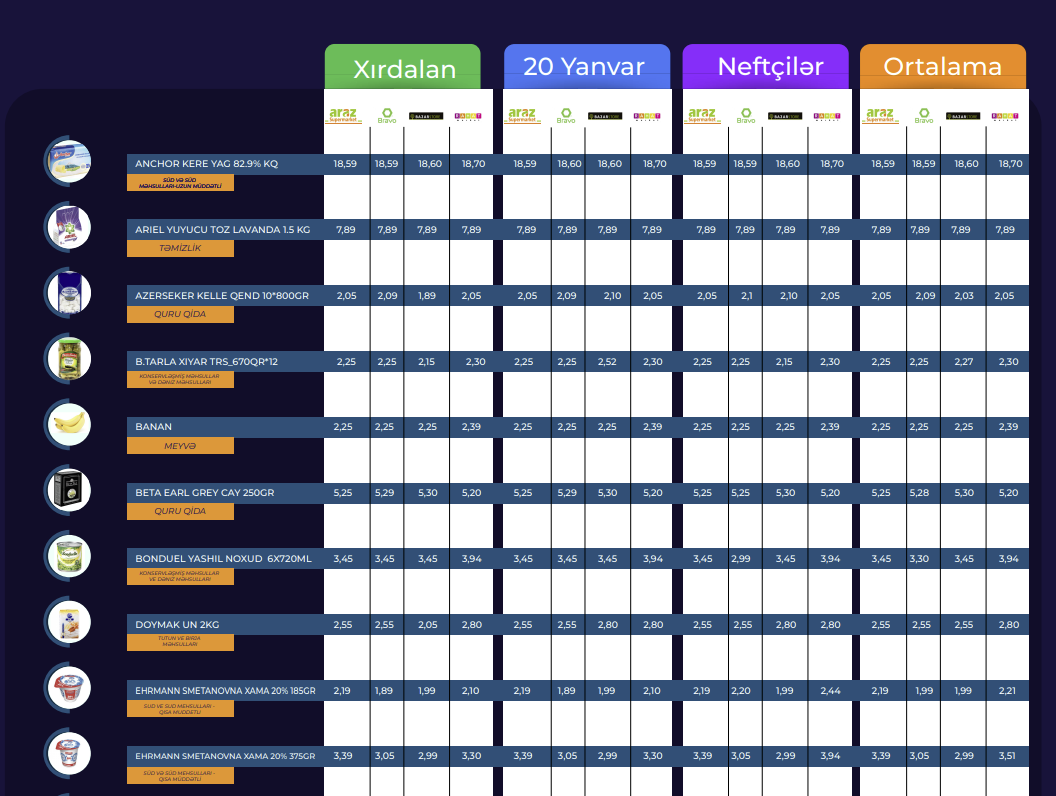Select the Bravo logo under Neftçilər
The height and width of the screenshot is (796, 1056).
746,116
